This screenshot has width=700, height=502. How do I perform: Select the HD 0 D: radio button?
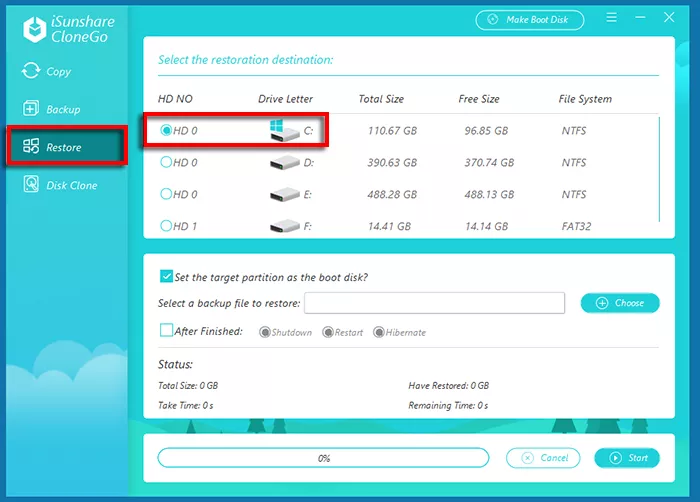pos(166,162)
